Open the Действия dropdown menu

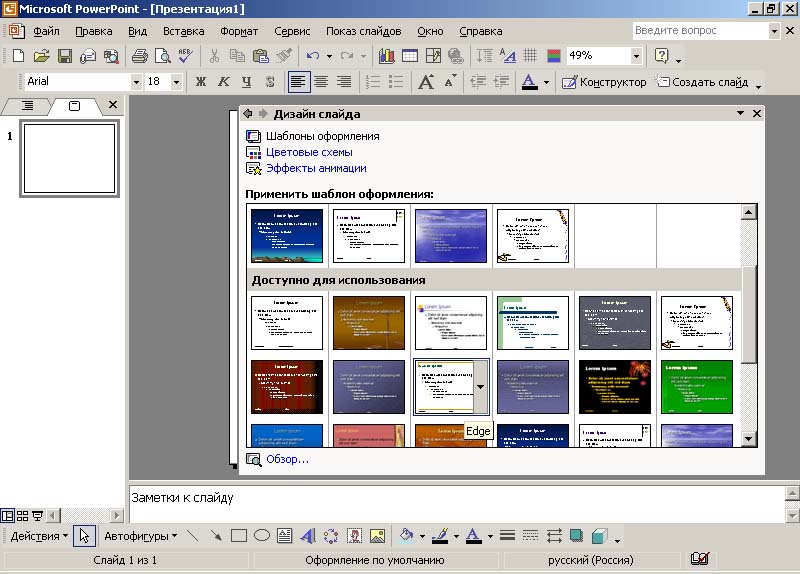[x=39, y=536]
